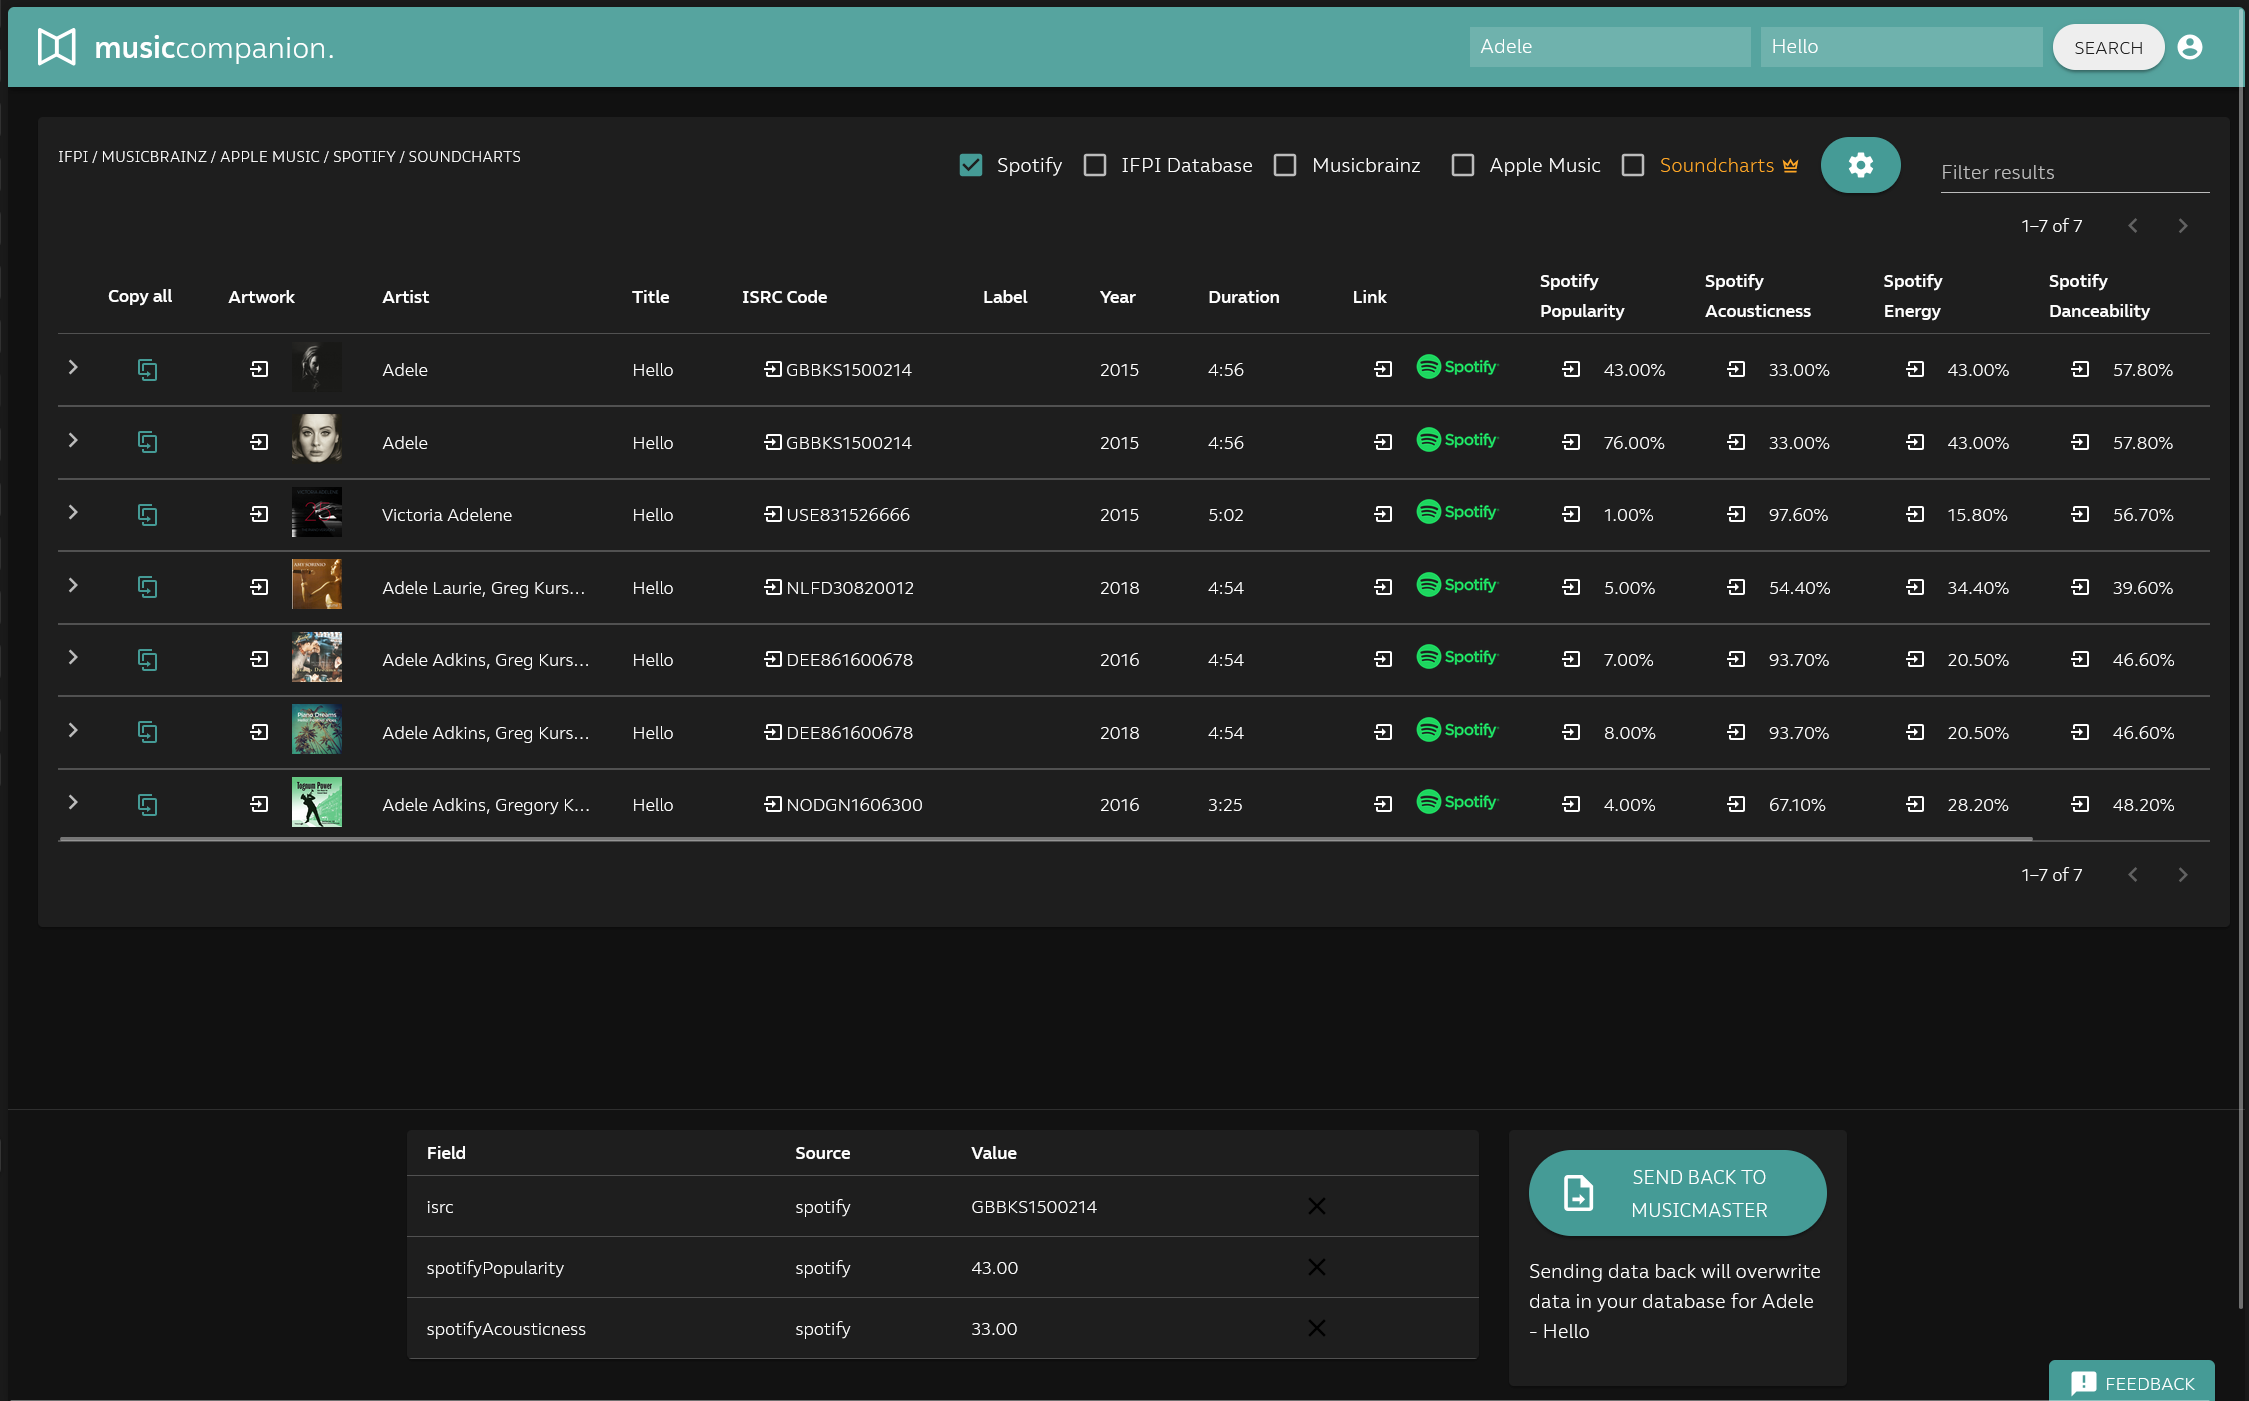Viewport: 2249px width, 1401px height.
Task: Copy popularity value 76.00%
Action: (x=1571, y=442)
